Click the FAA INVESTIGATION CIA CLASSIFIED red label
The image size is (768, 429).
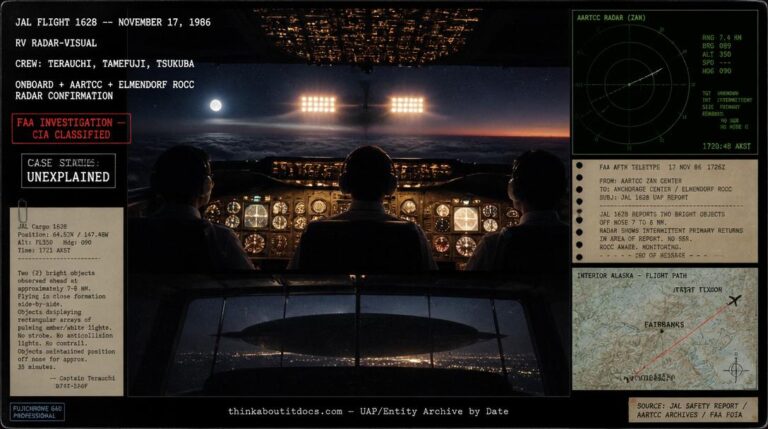click(x=72, y=128)
